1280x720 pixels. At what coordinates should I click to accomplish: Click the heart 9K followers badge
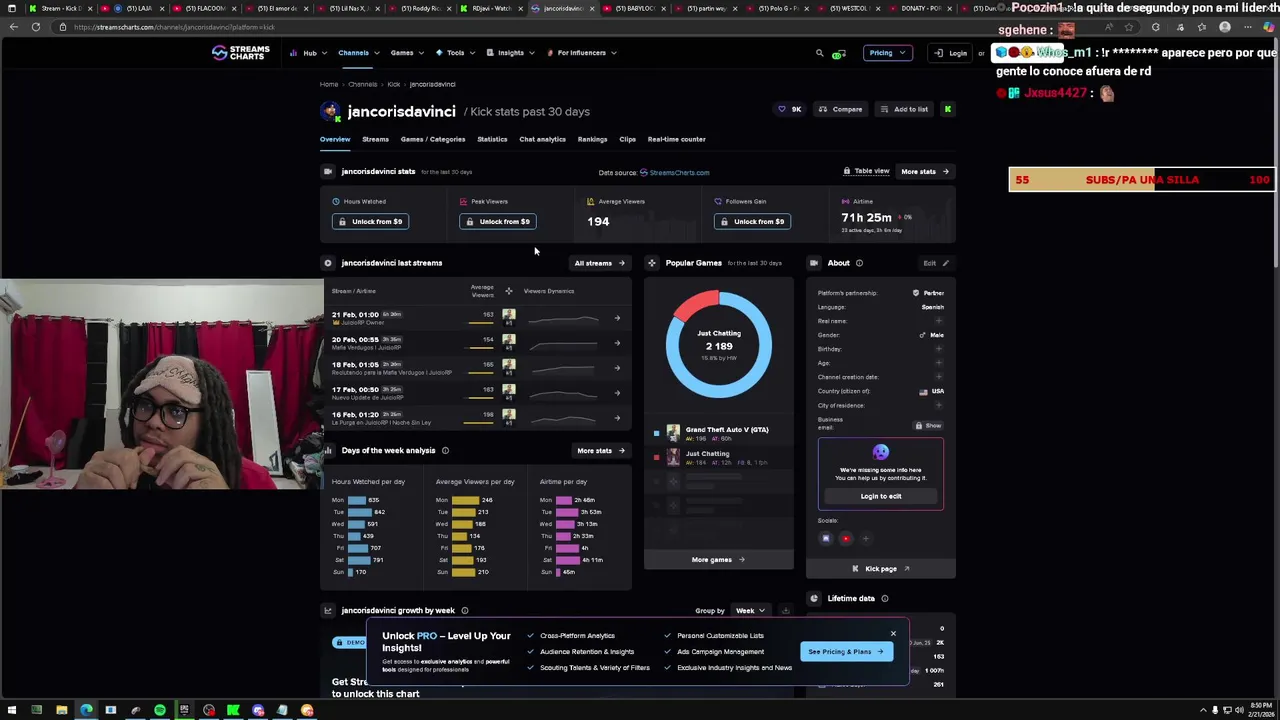(x=789, y=109)
